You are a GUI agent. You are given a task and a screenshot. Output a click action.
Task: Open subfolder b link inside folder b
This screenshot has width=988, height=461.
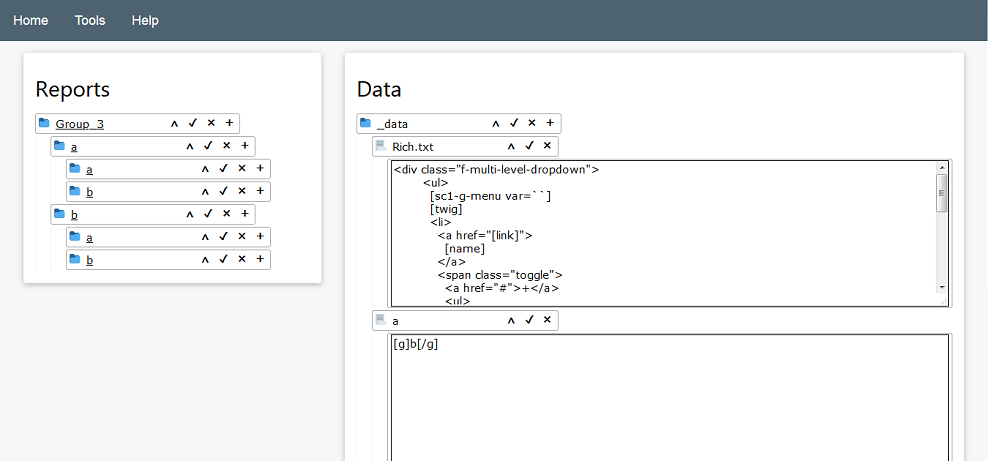(x=89, y=260)
